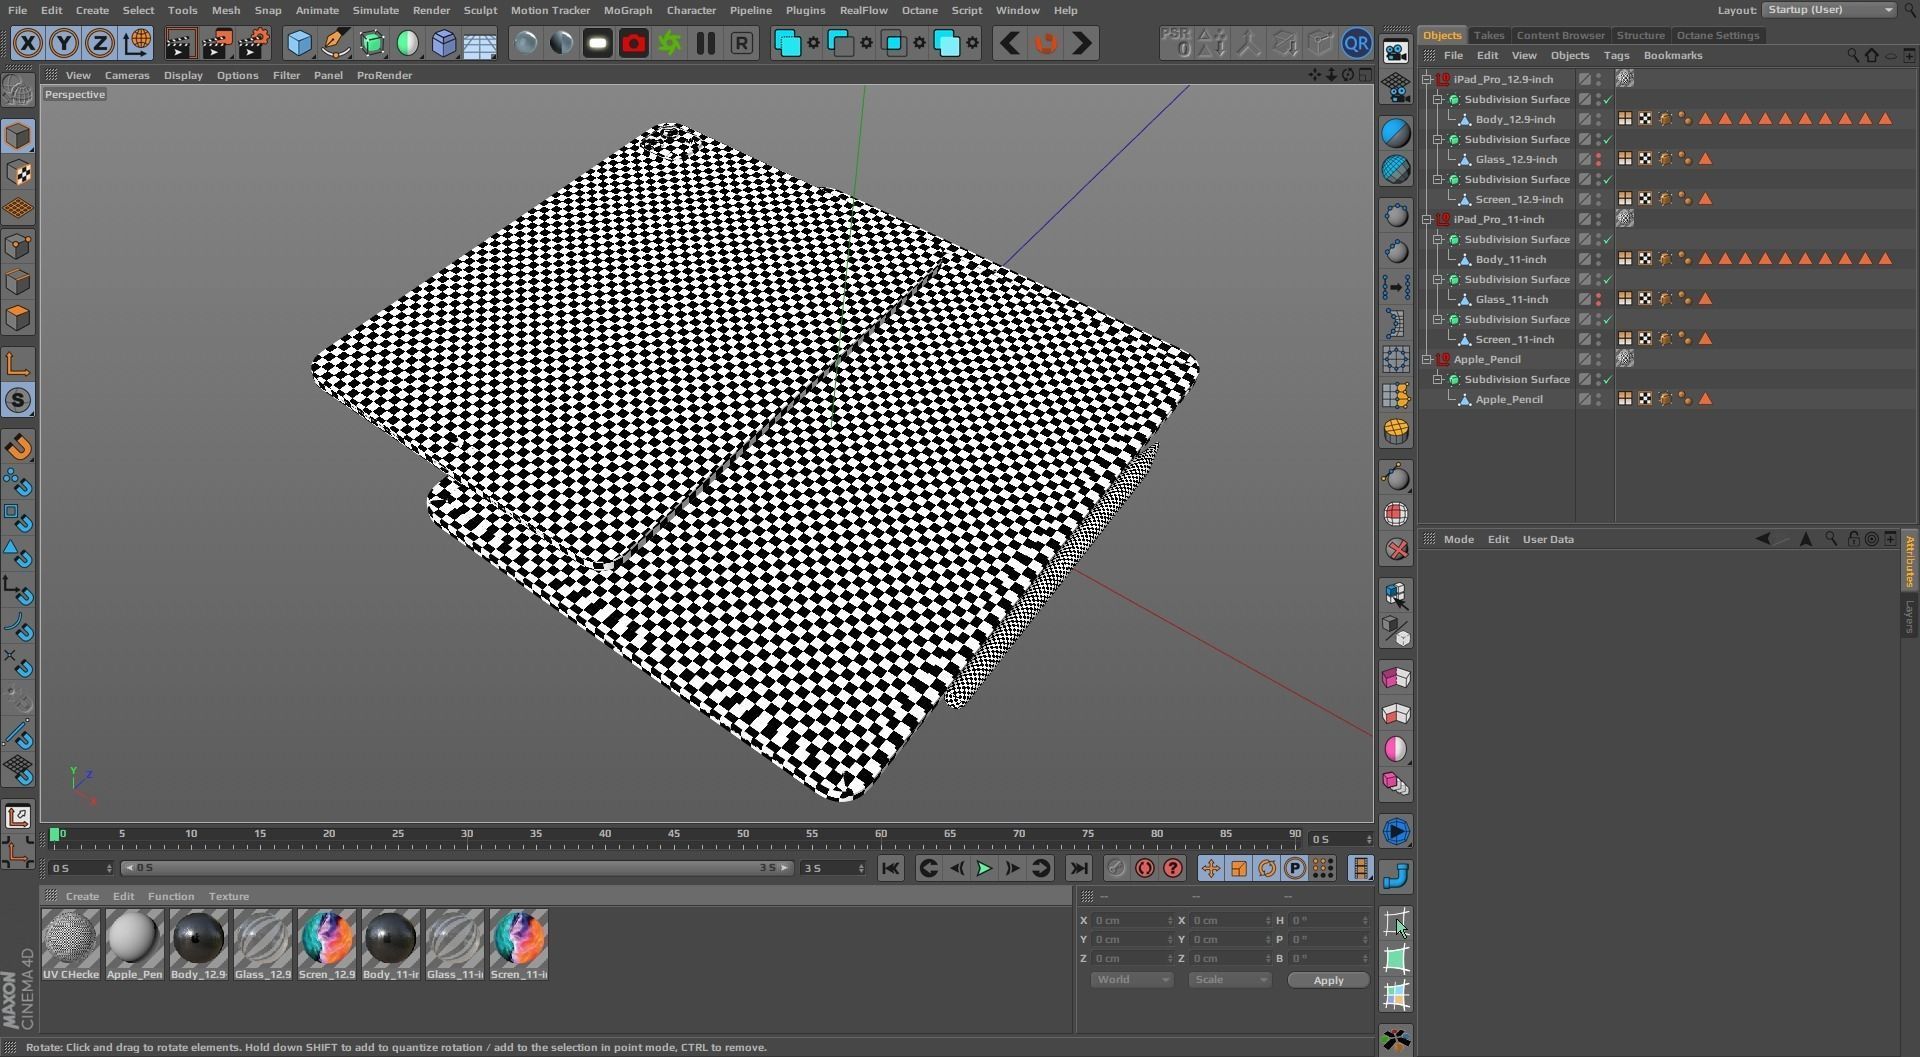Click the Render View clapperboard icon
The width and height of the screenshot is (1920, 1057).
click(180, 43)
